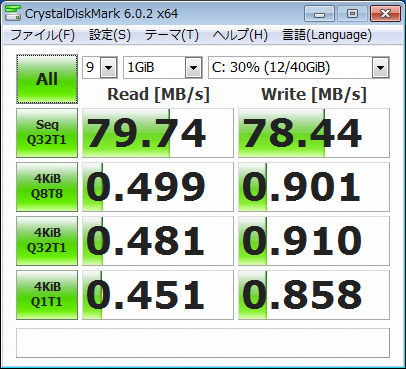Start the 4KiB Q8T8 benchmark
The image size is (406, 369).
[x=47, y=187]
